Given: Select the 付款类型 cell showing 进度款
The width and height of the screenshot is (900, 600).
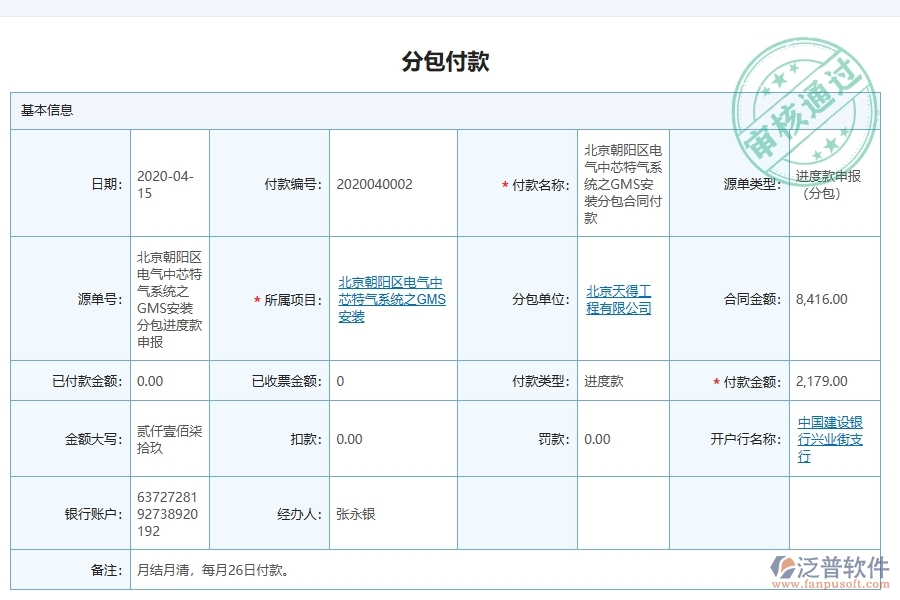Looking at the screenshot, I should [600, 380].
